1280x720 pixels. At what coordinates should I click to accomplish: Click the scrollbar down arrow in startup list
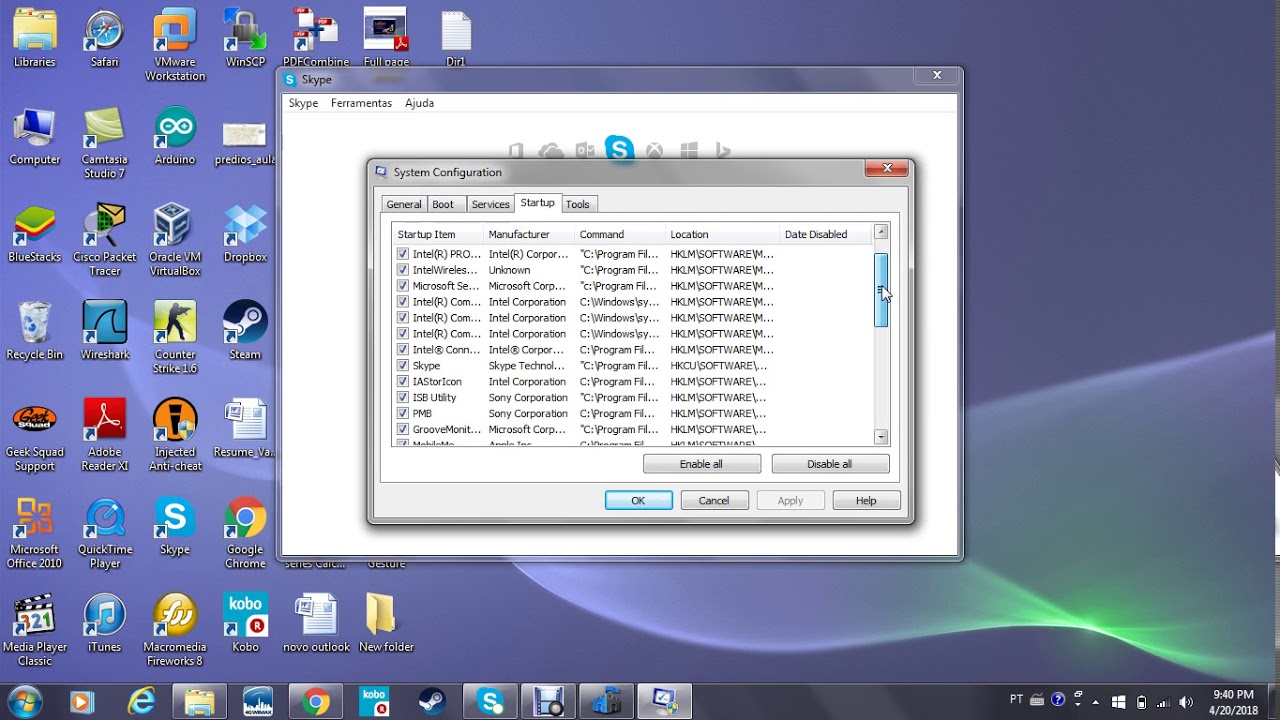pos(881,437)
